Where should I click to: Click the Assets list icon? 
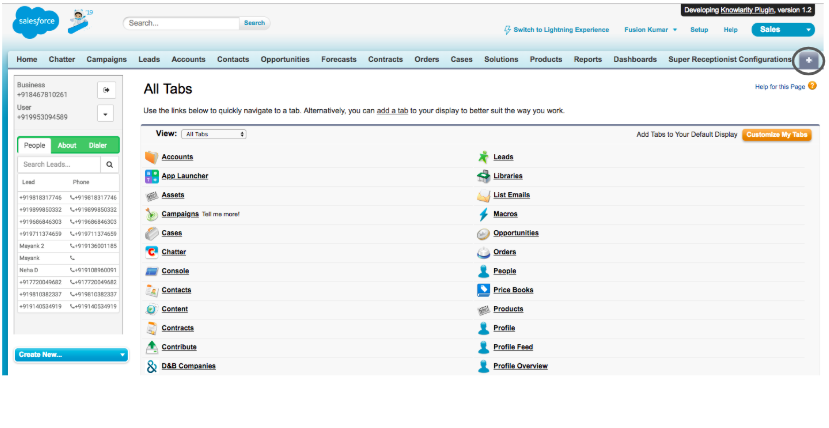152,196
